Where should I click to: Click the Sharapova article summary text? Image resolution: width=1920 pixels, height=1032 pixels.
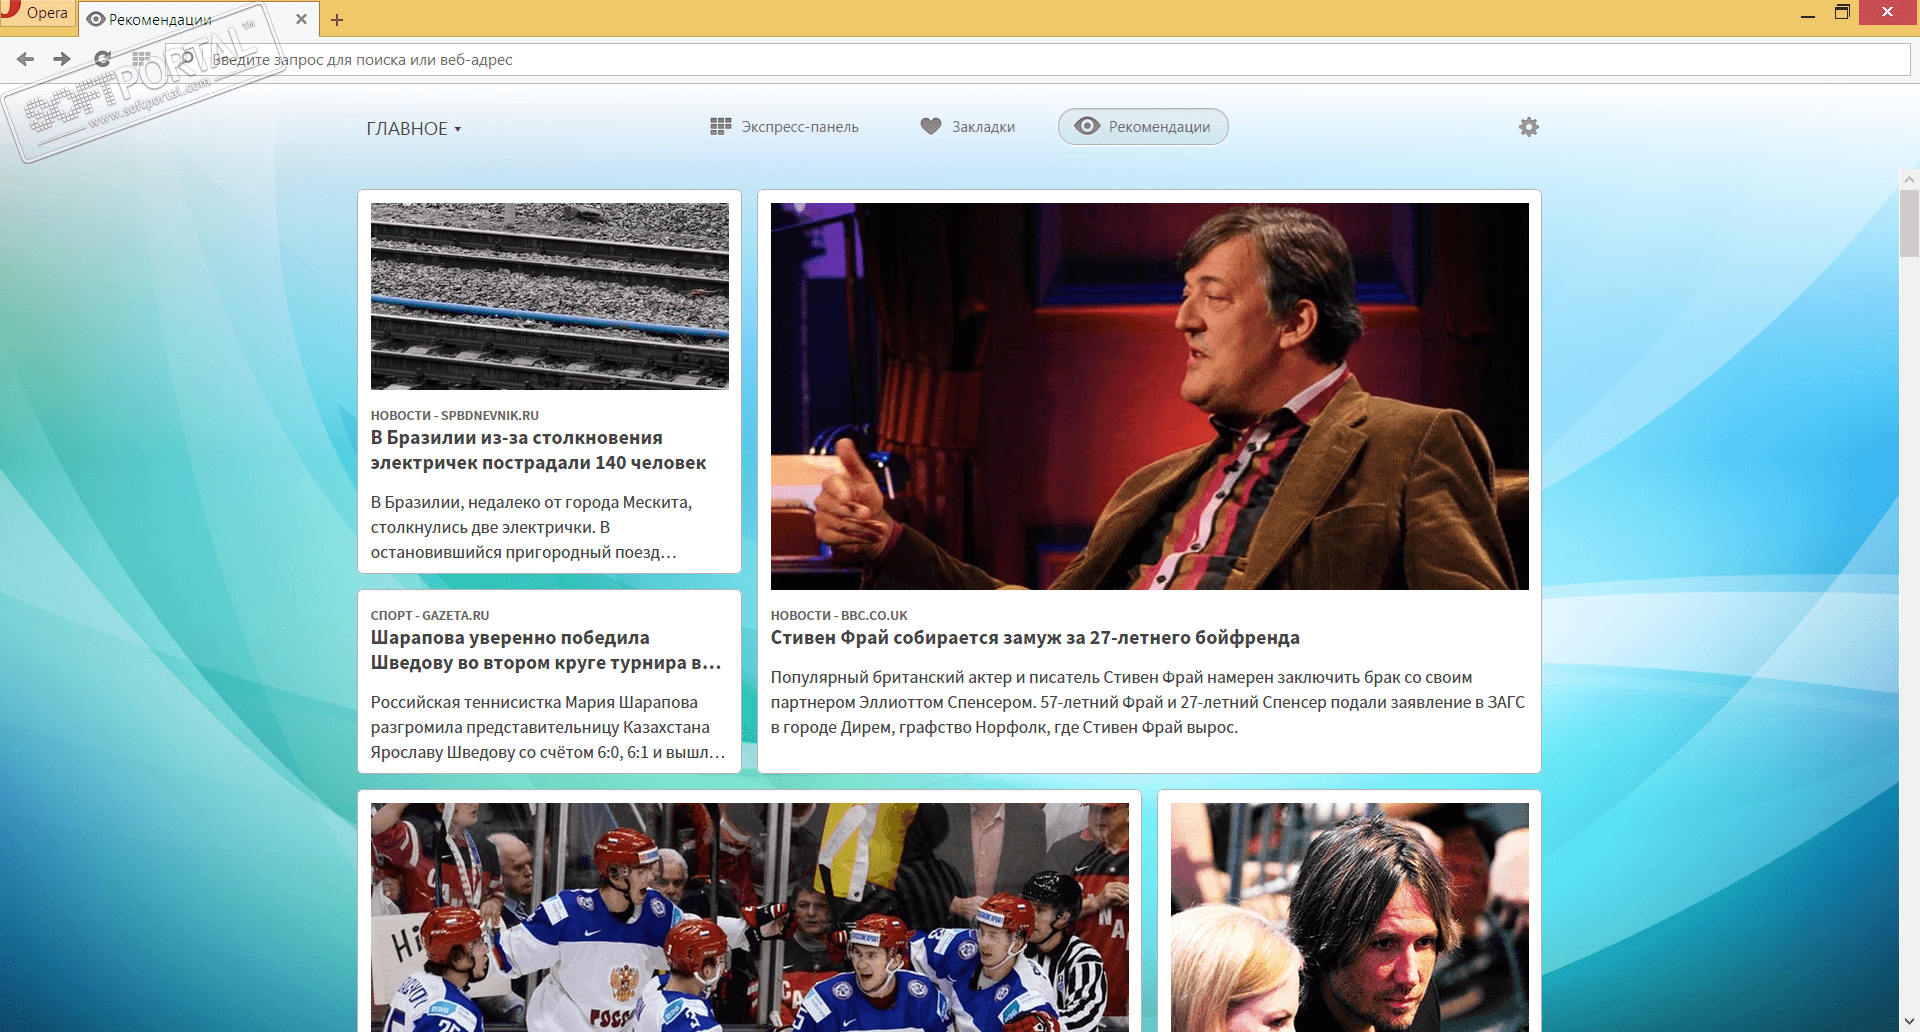[x=548, y=727]
